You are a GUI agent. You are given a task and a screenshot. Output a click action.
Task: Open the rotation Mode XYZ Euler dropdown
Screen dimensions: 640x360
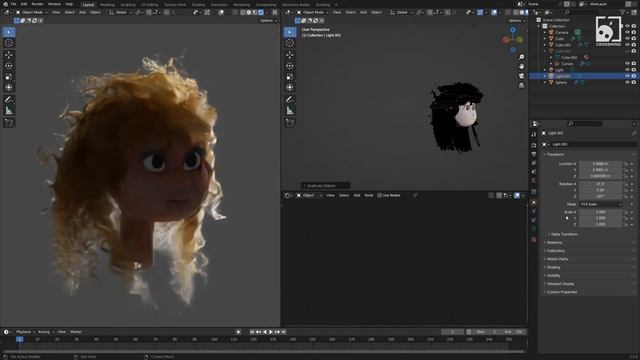[601, 204]
